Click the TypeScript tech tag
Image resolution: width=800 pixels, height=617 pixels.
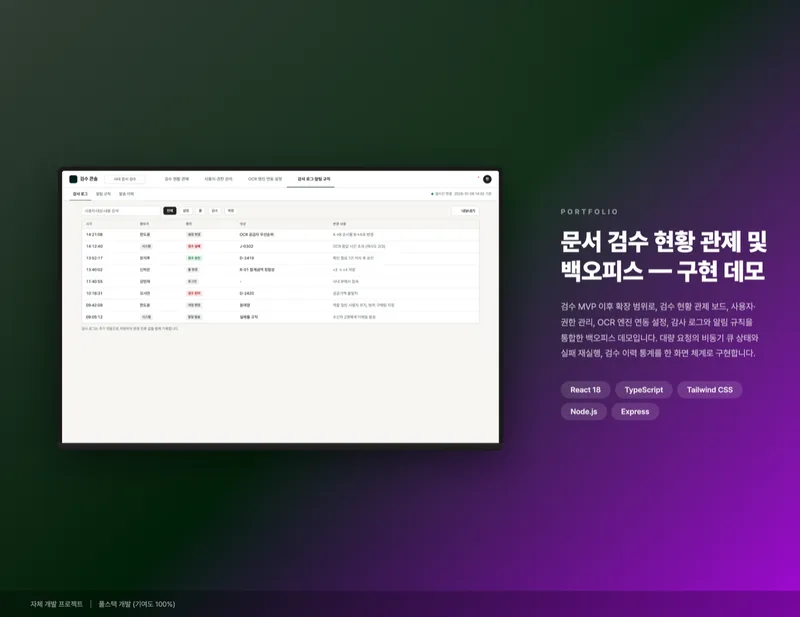tap(643, 390)
